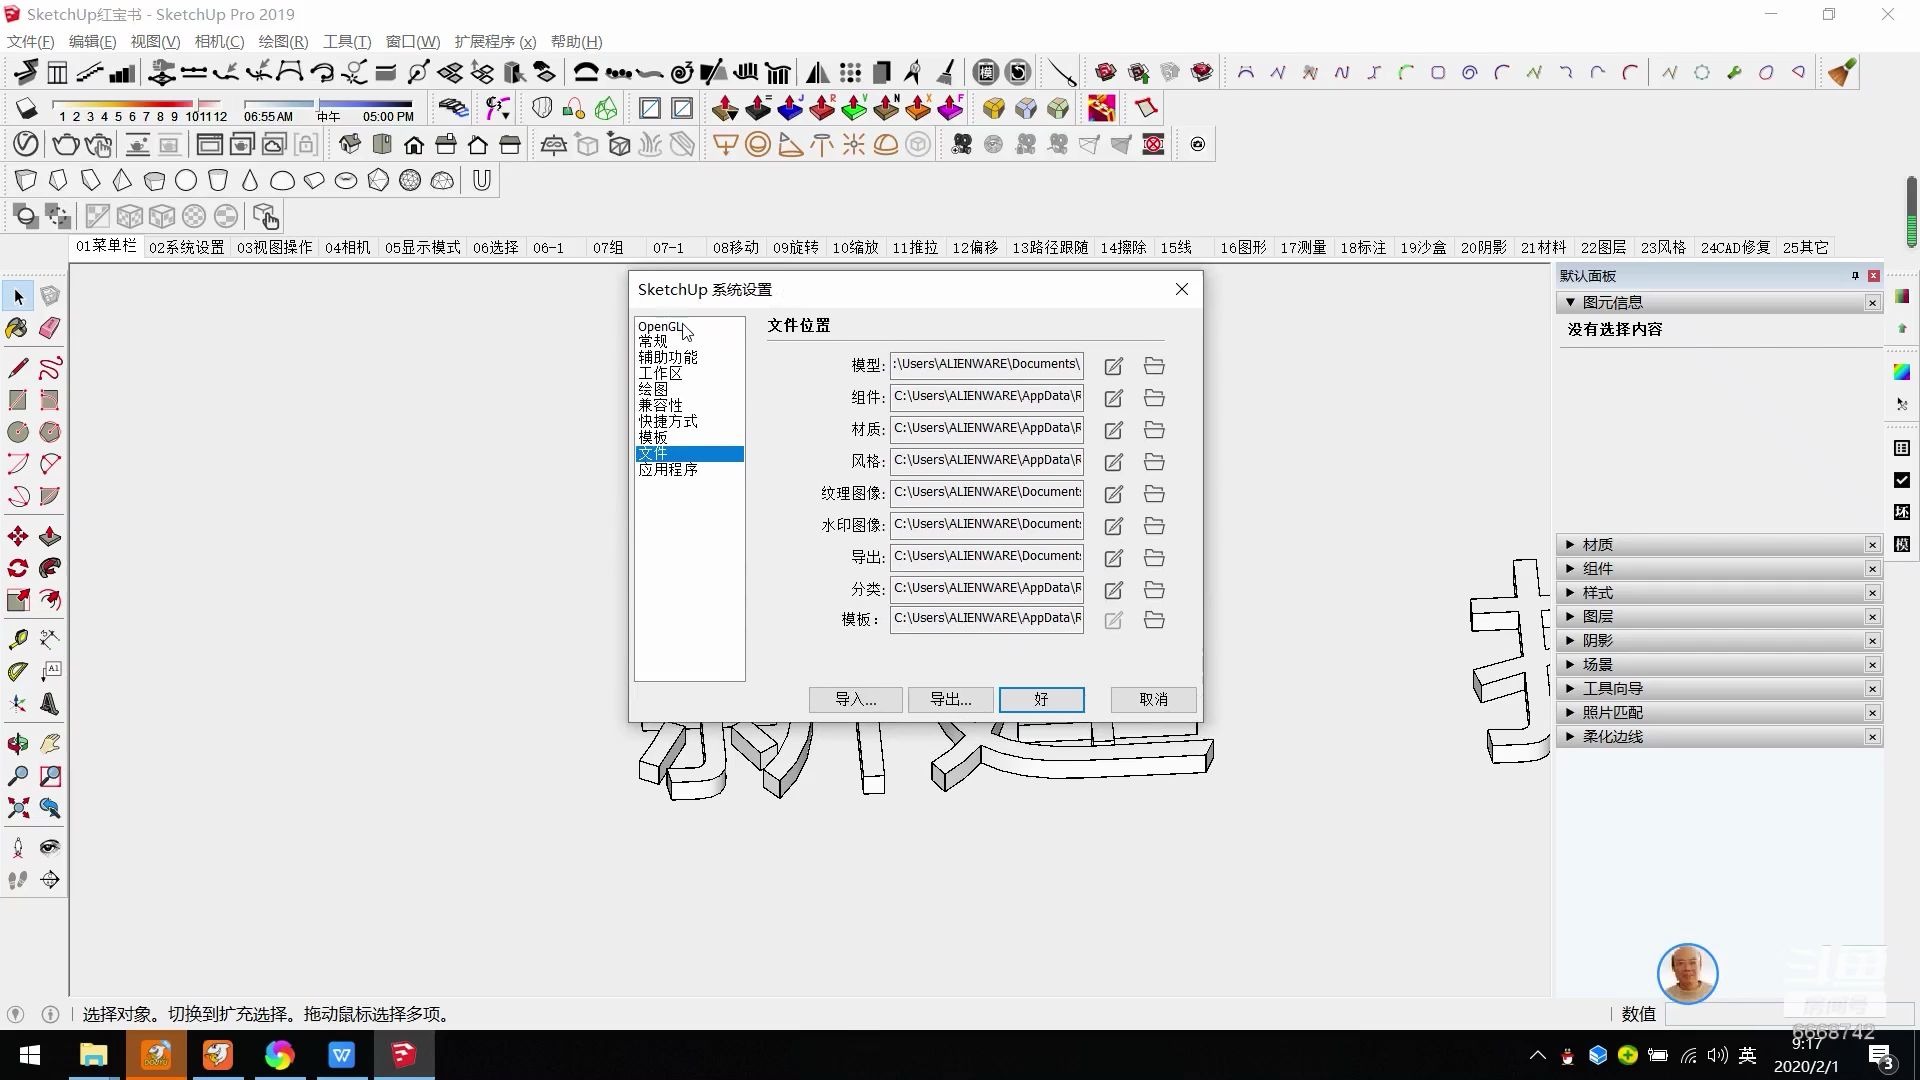Viewport: 1920px width, 1080px height.
Task: Click the 好 button in dialog
Action: 1041,700
